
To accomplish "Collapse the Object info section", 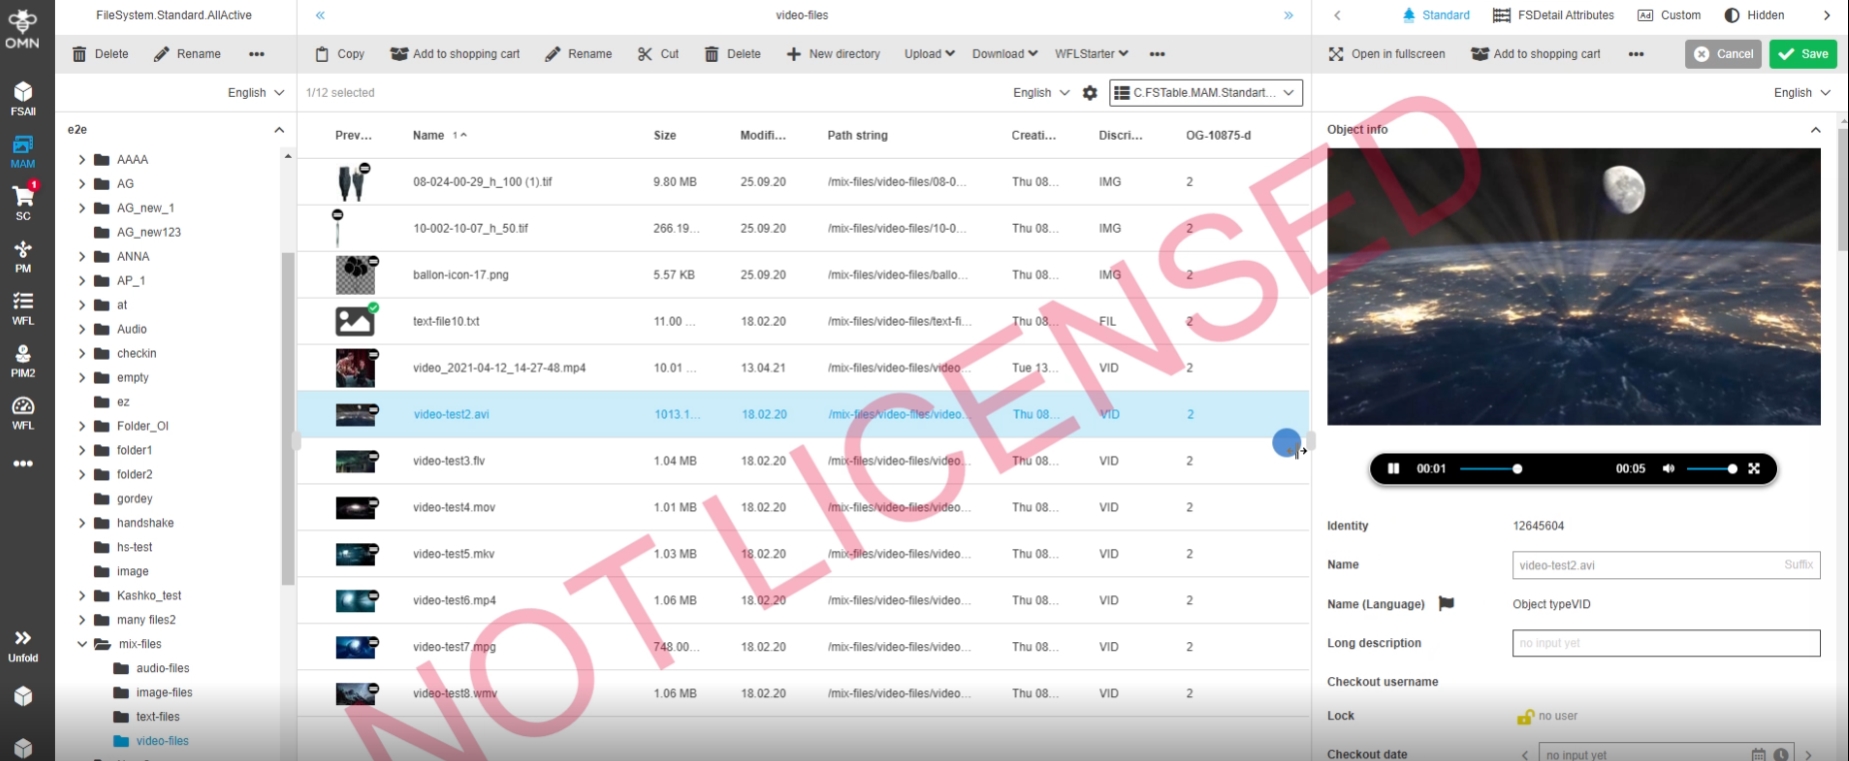I will coord(1816,130).
